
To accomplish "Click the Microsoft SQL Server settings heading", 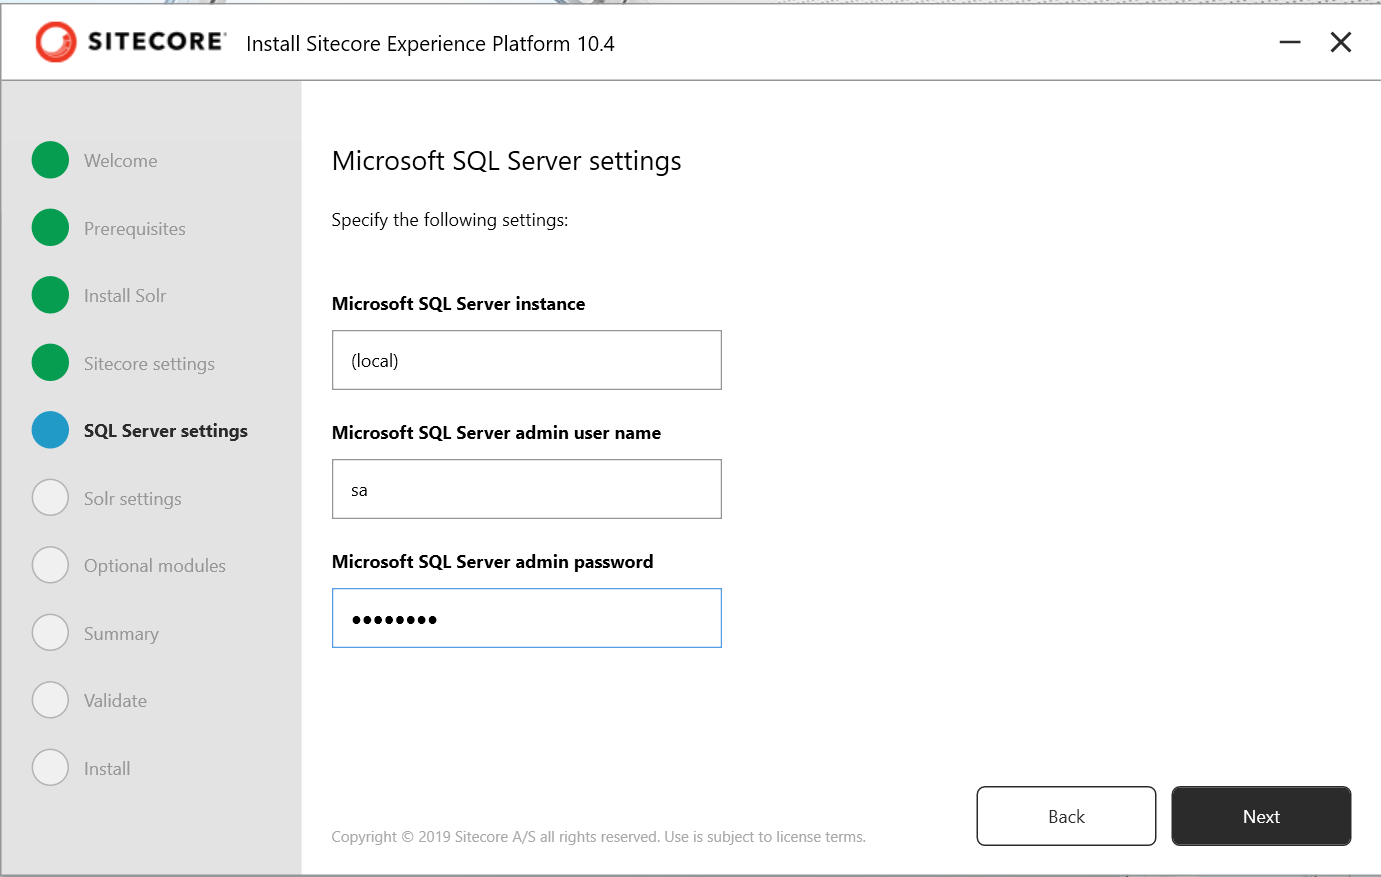I will pos(506,162).
